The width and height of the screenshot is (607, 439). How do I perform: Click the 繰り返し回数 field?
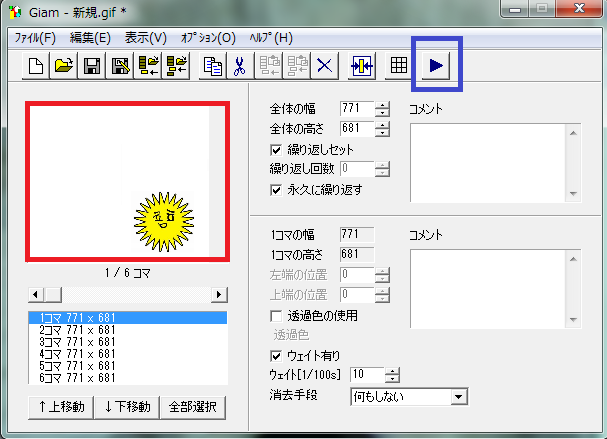(x=357, y=169)
